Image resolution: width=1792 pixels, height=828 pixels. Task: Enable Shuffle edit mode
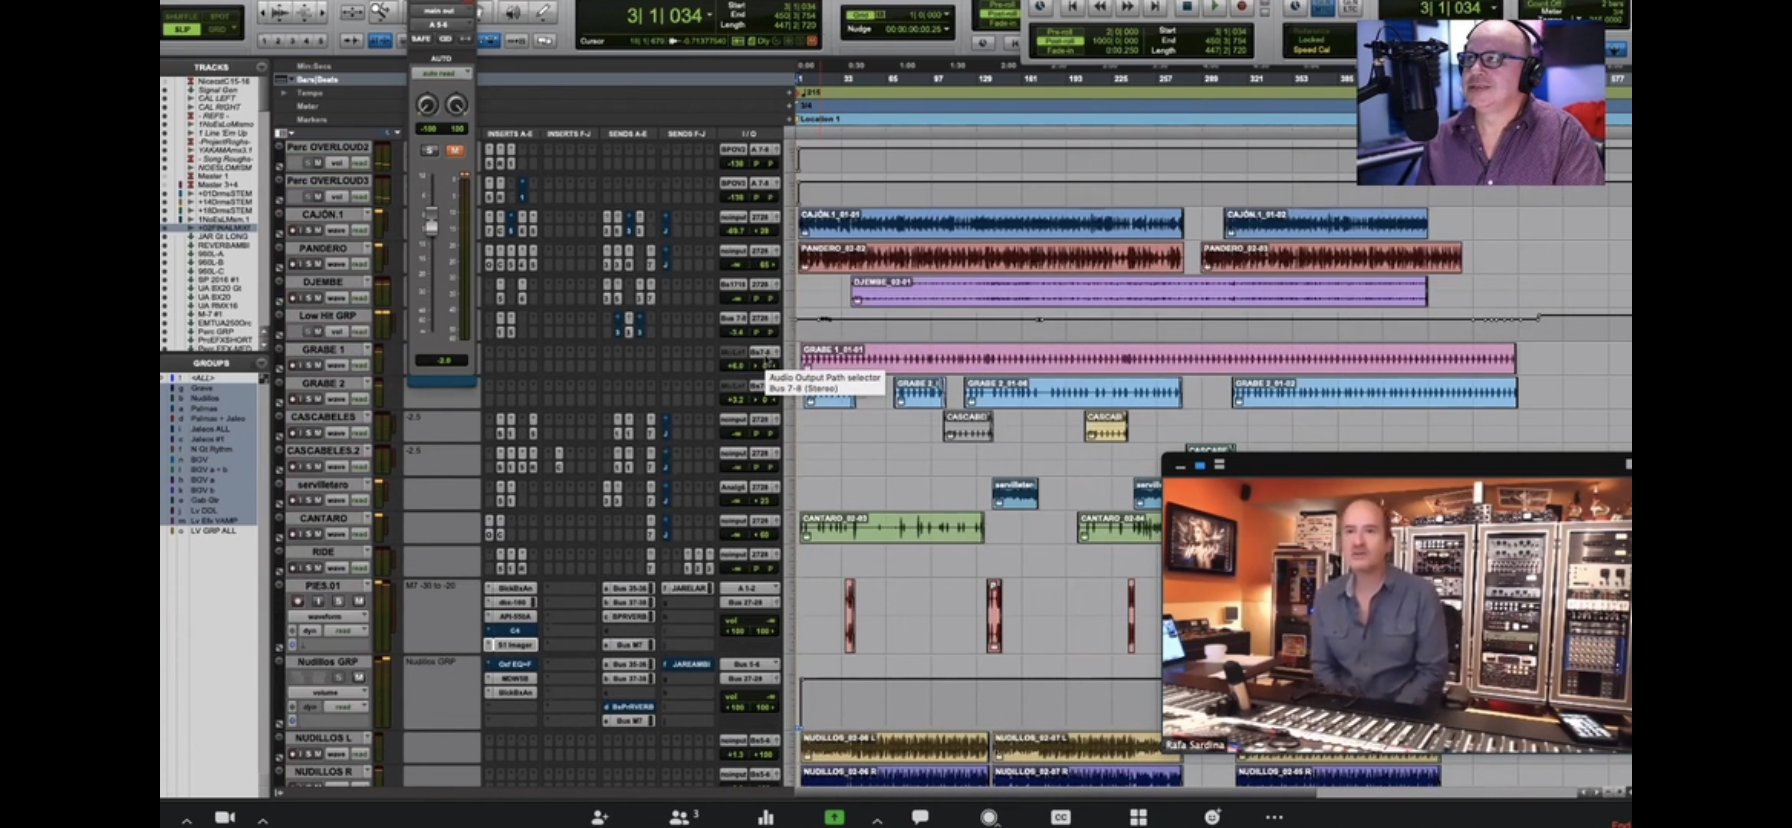click(x=182, y=16)
